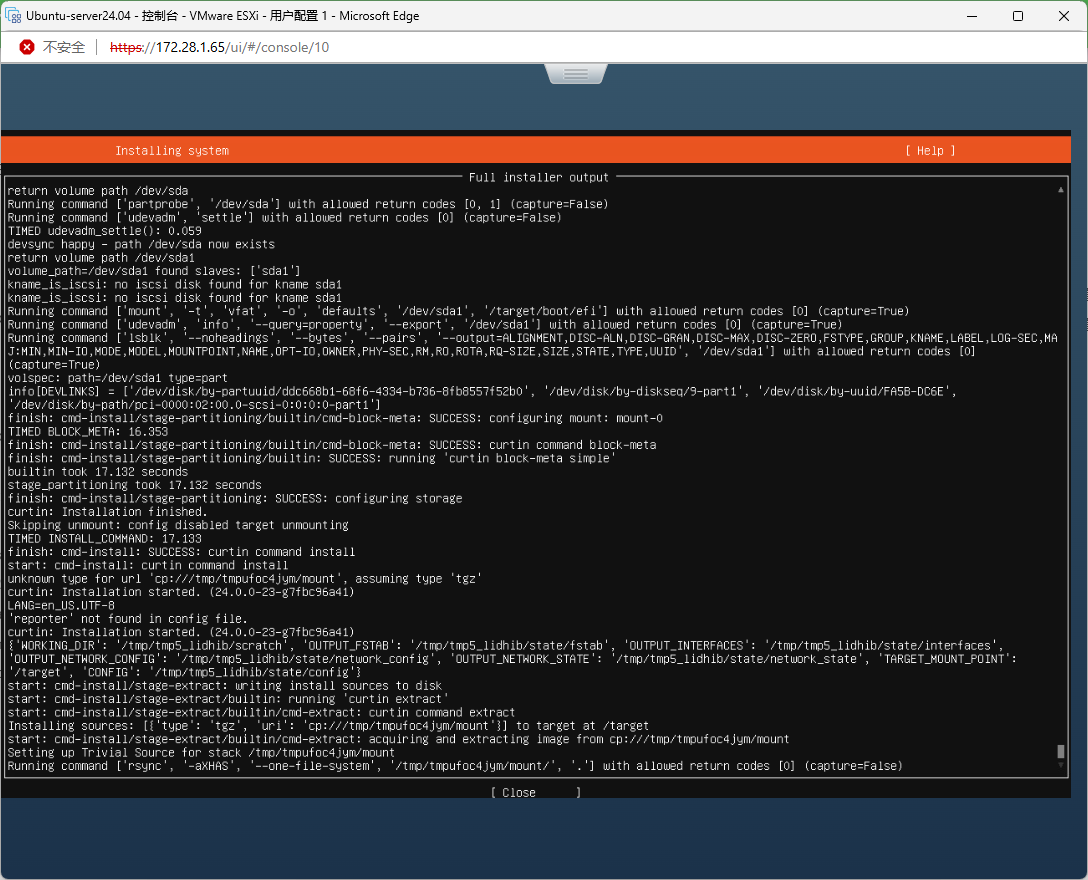Click the scrollbar up arrow in output panel
Screen dimensions: 1088x880
1061,189
